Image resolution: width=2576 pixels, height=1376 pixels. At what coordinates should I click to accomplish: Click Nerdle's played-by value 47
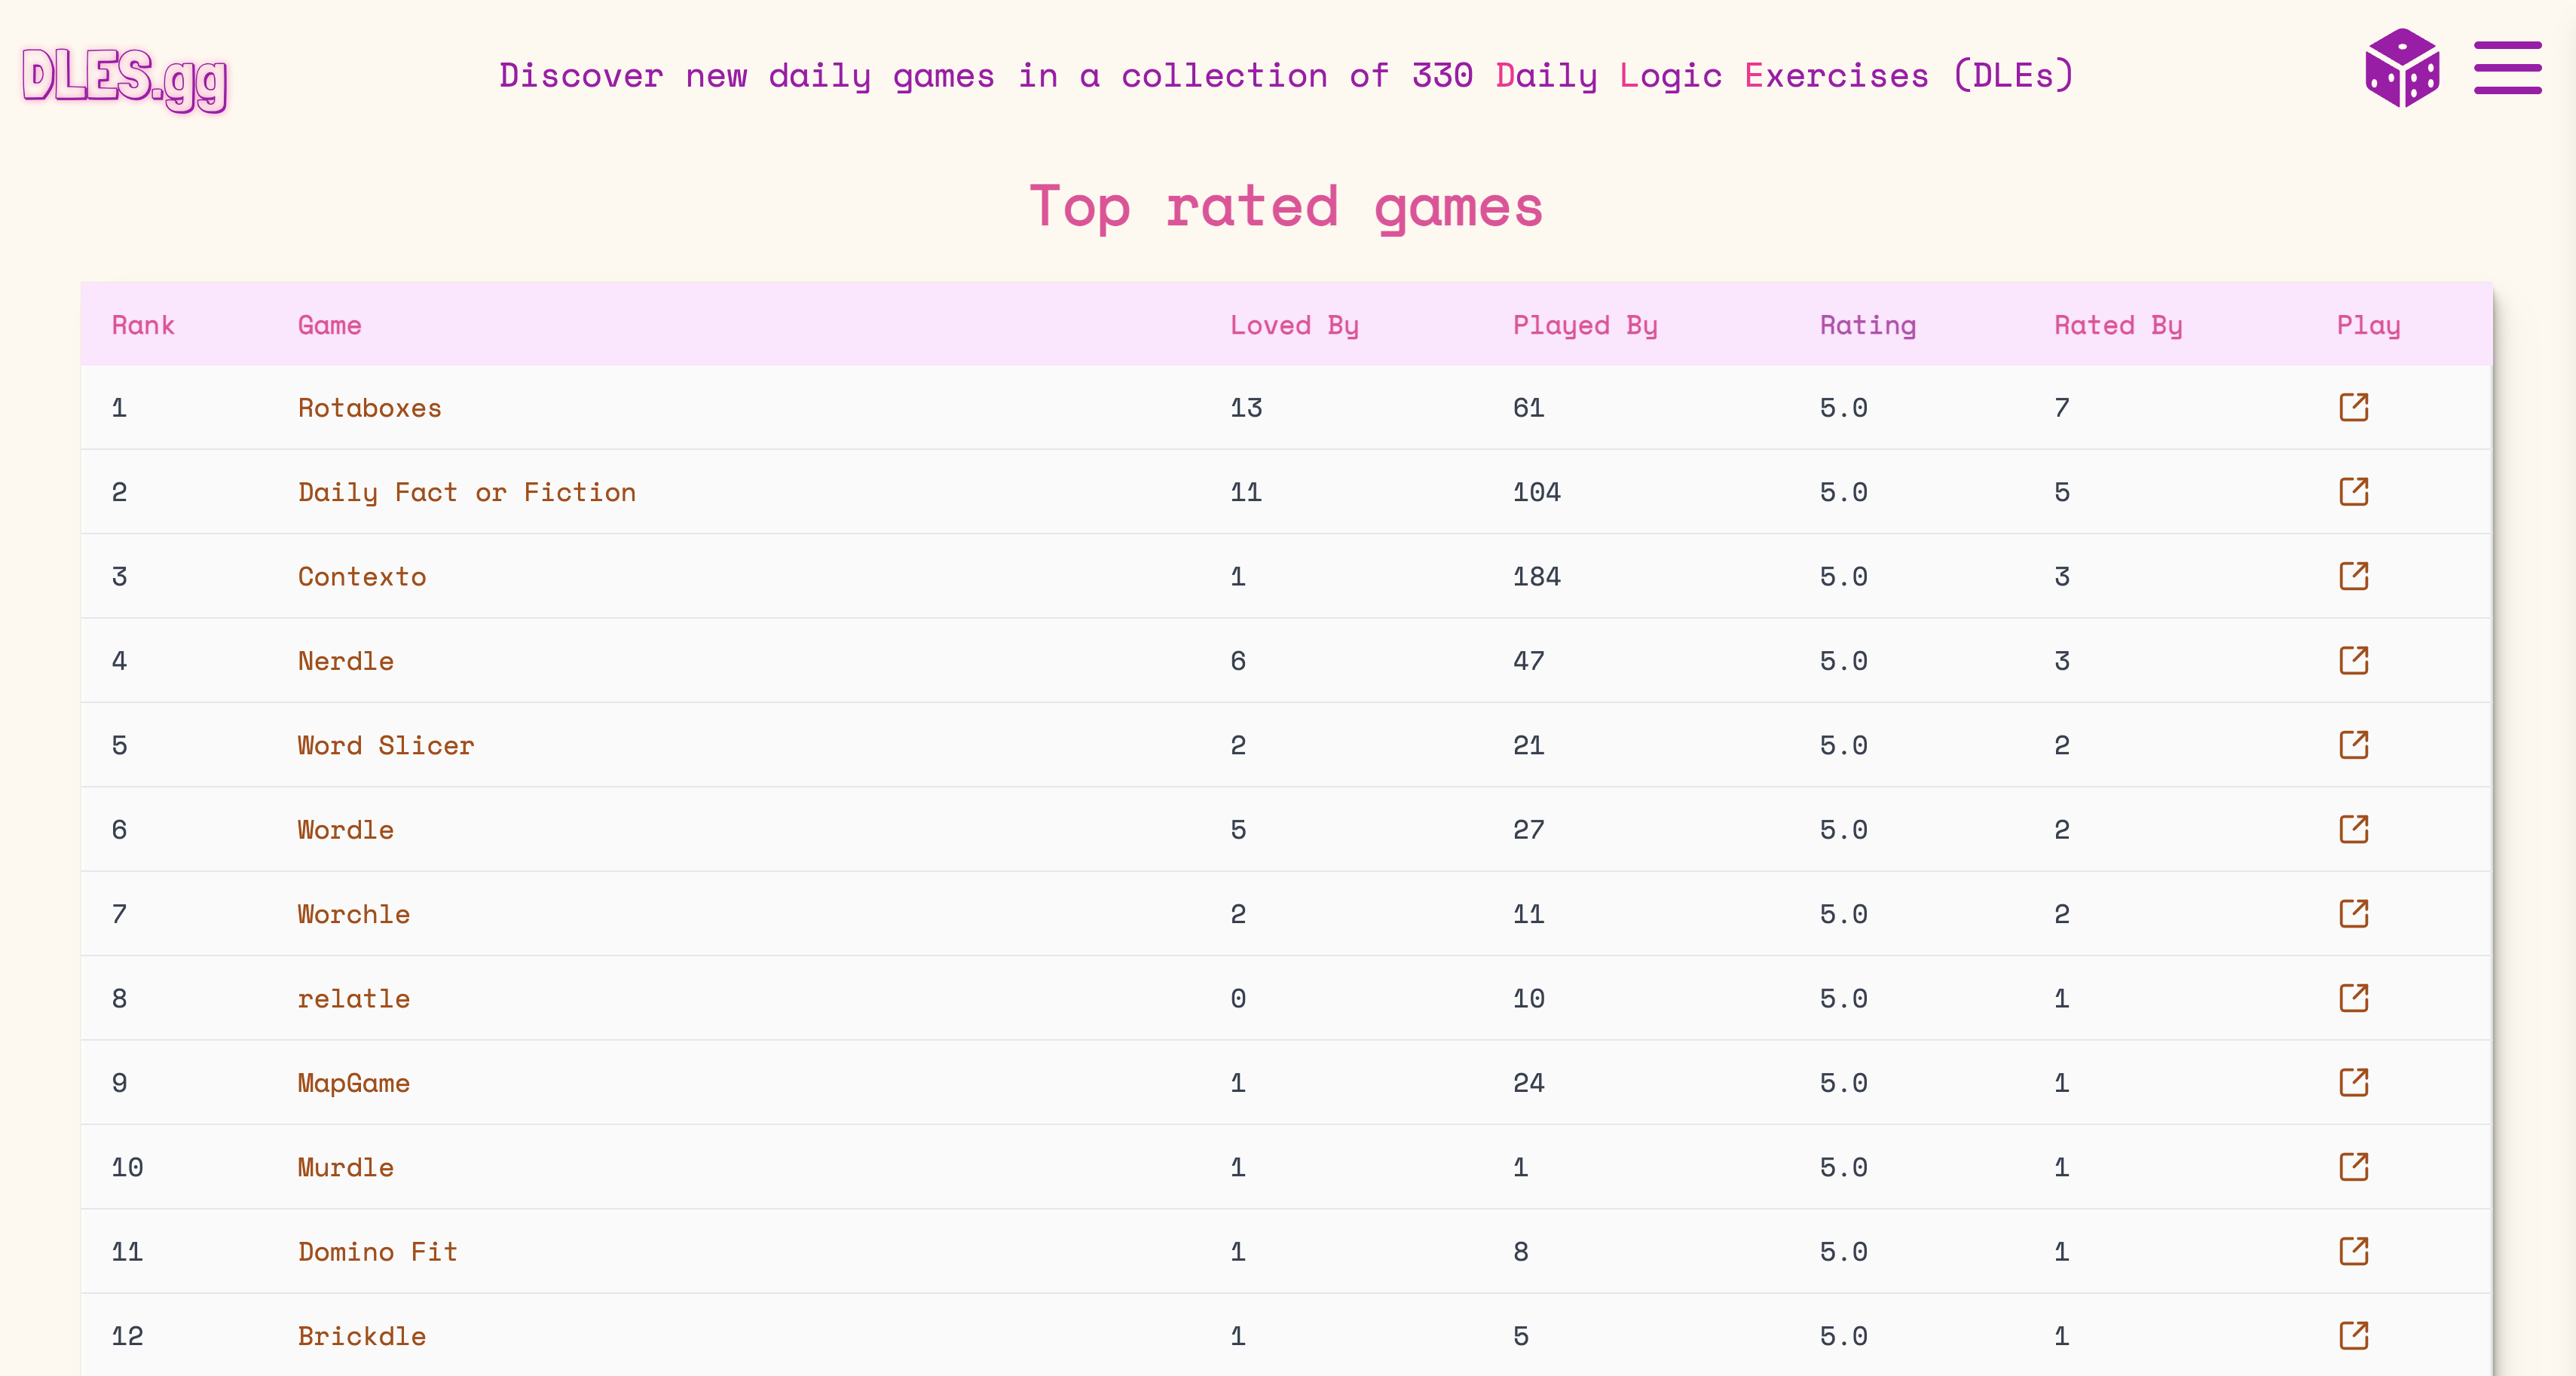tap(1528, 661)
